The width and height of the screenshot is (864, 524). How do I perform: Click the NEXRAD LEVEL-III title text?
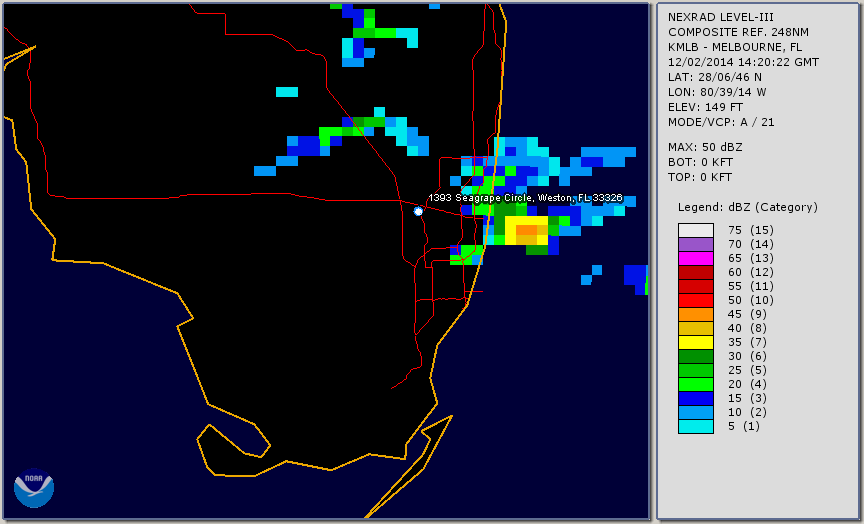(721, 17)
